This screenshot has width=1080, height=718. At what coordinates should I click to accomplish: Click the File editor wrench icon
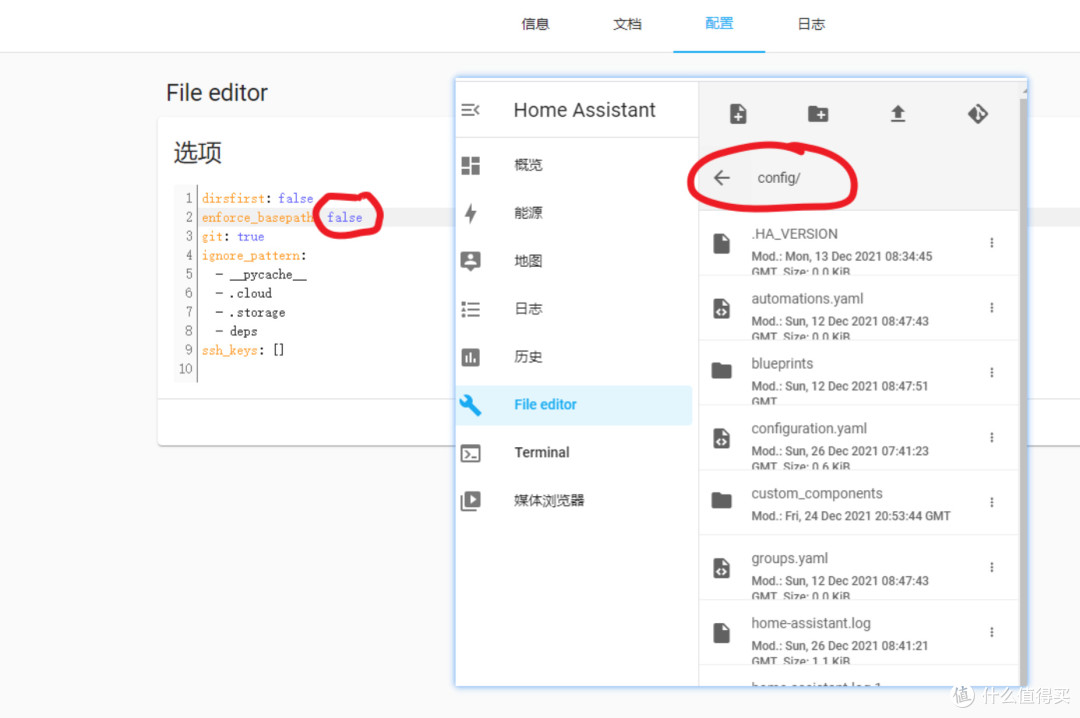tap(470, 404)
